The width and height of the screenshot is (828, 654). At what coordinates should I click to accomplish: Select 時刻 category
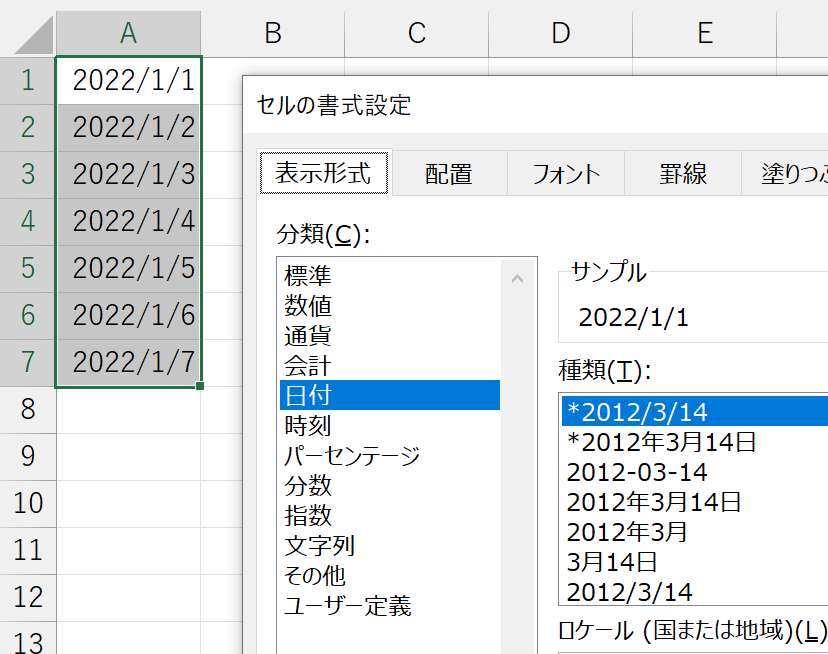tap(390, 425)
